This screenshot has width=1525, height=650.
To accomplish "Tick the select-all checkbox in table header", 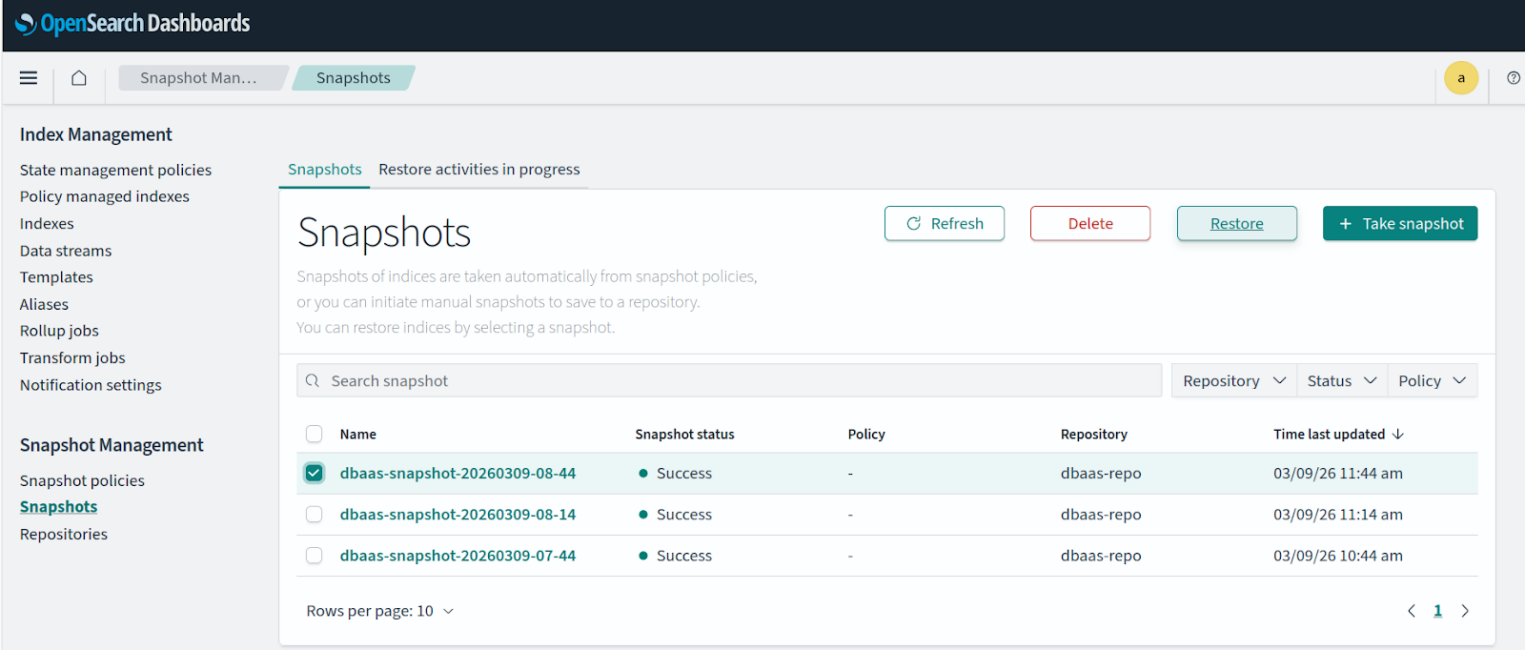I will coord(314,434).
